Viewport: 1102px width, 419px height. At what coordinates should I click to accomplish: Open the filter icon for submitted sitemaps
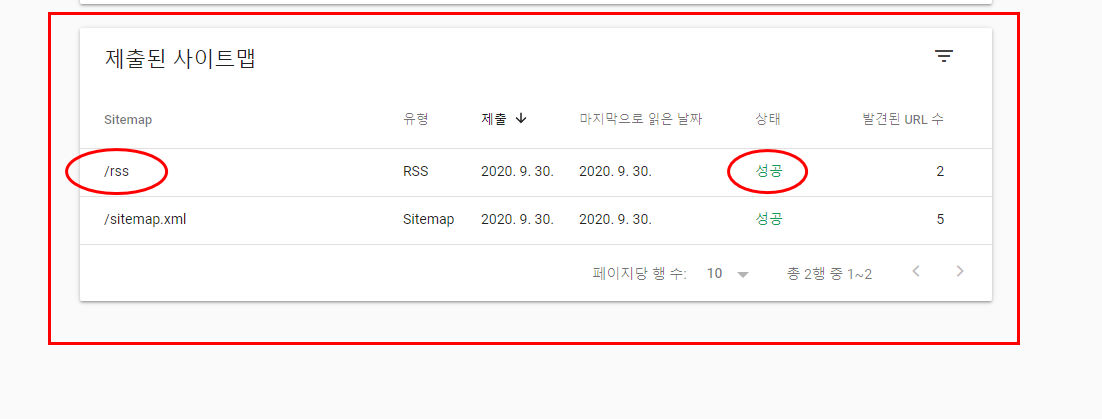(x=943, y=57)
